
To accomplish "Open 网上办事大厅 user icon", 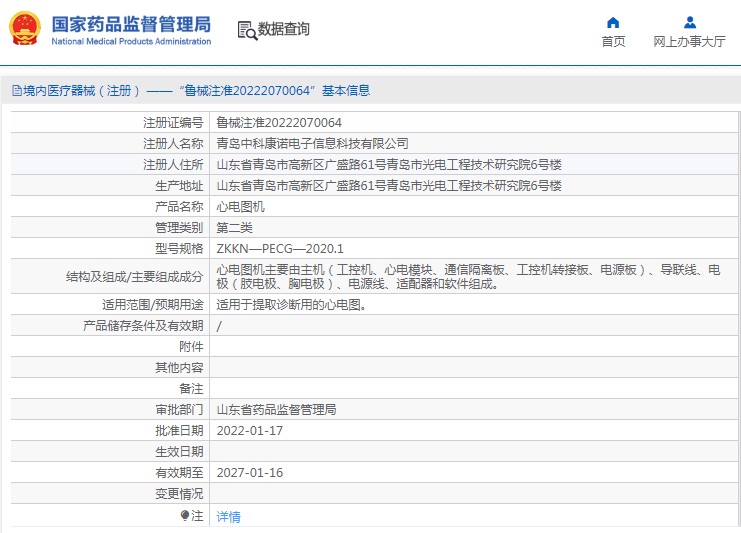I will [689, 22].
